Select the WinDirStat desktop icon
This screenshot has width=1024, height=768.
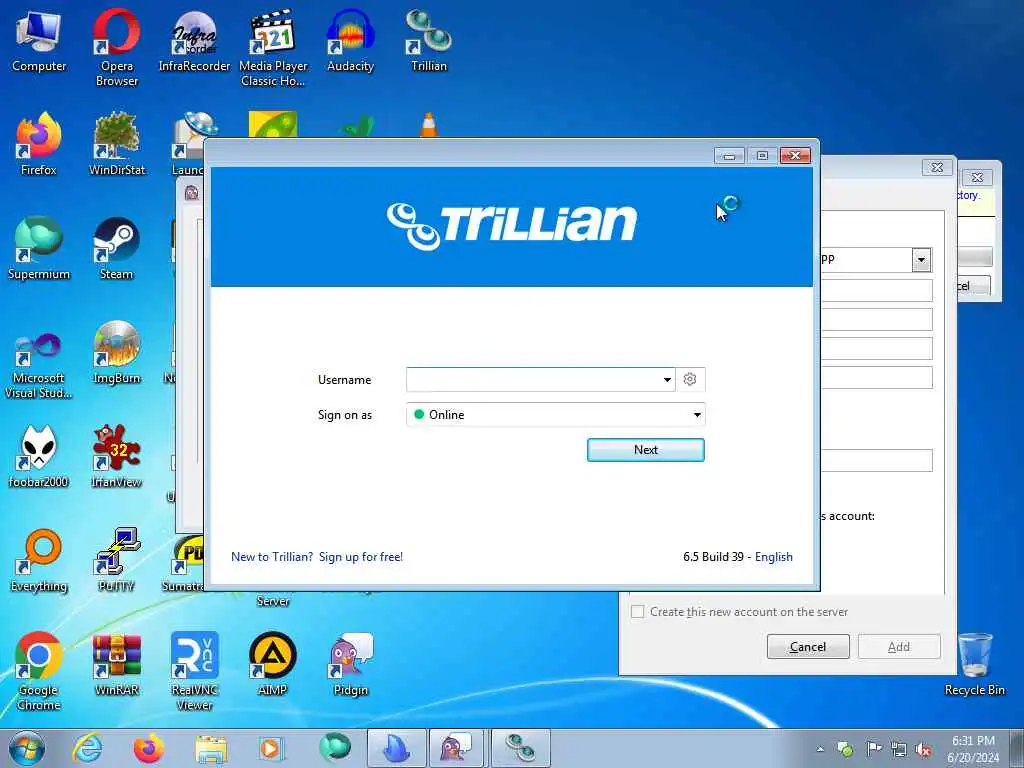pos(117,144)
